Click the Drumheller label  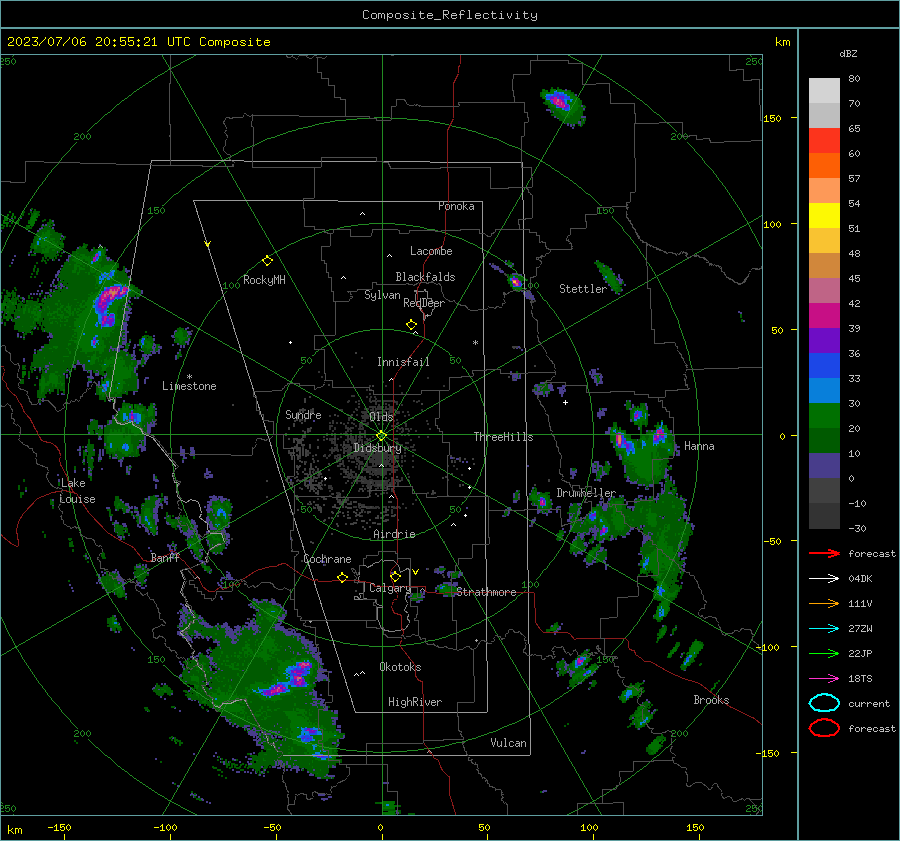tap(586, 493)
